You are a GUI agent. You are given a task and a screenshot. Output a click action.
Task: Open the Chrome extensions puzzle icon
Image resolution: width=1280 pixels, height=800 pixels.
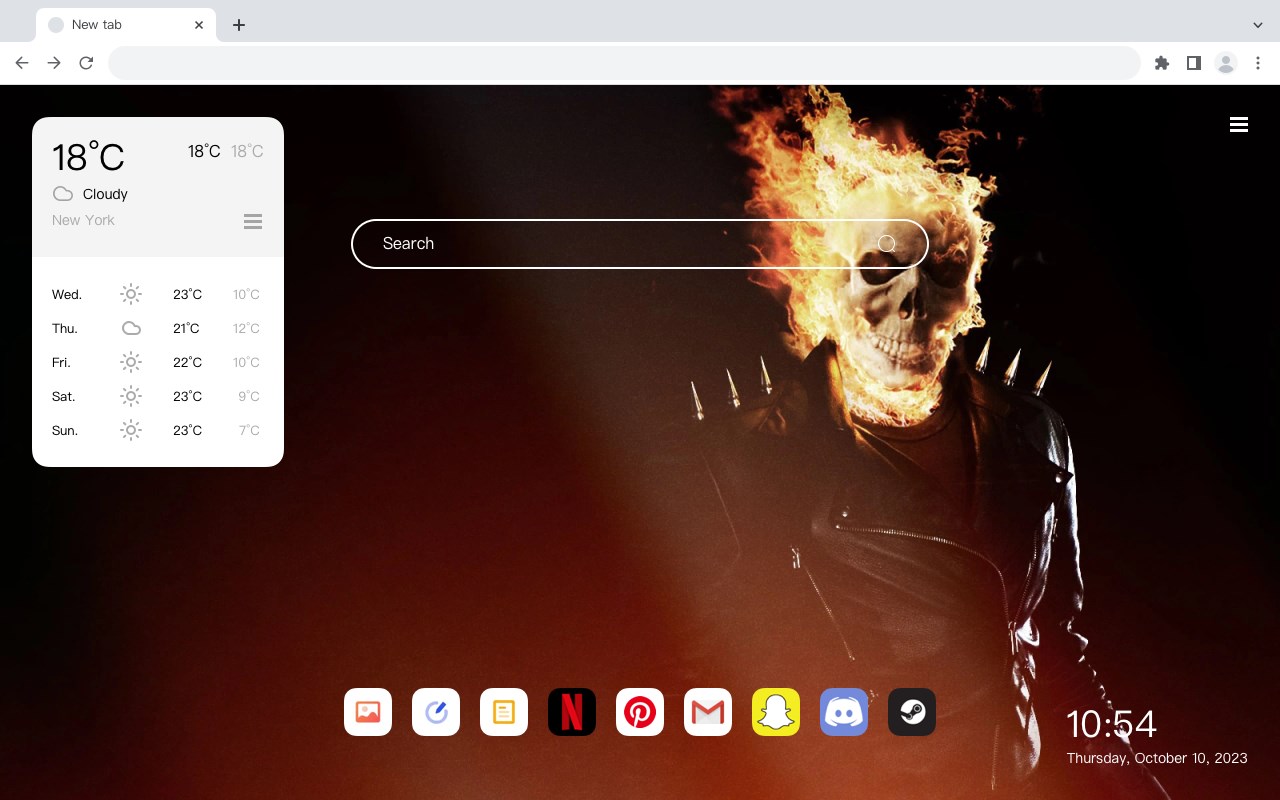pos(1161,63)
